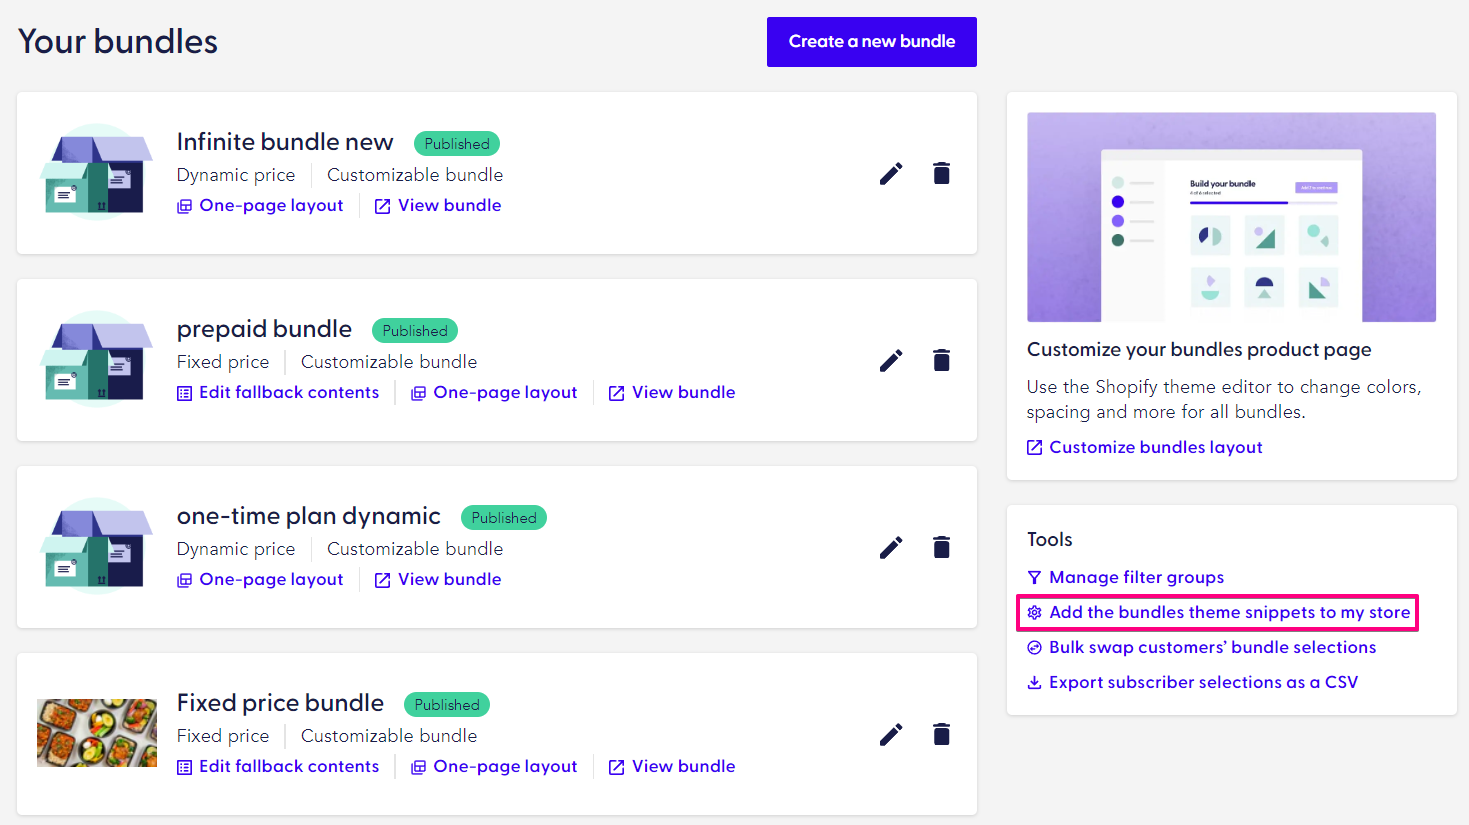Open One-page layout for prepaid bundle

coord(505,392)
